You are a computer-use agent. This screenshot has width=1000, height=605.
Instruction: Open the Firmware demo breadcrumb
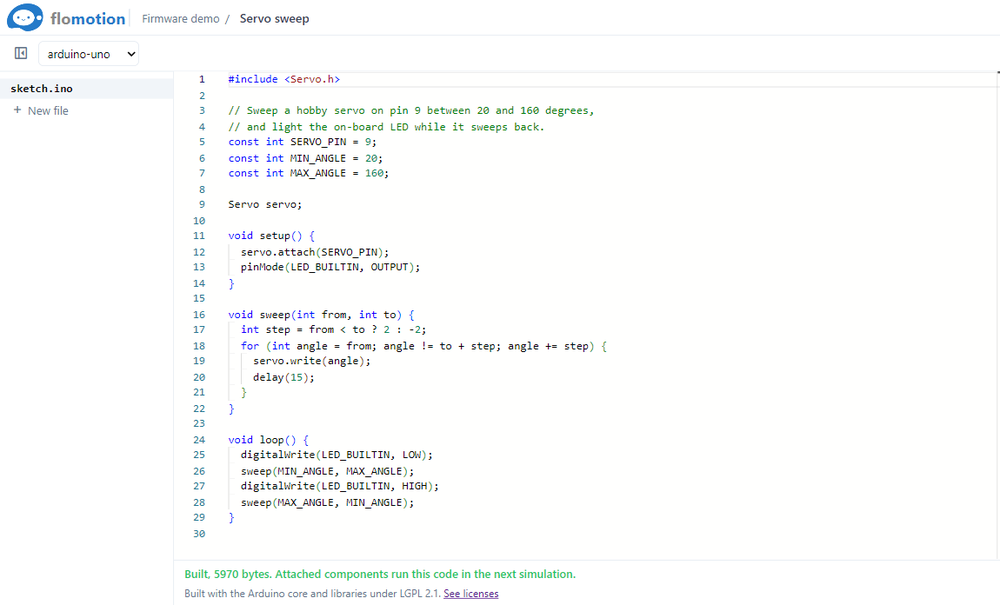(180, 18)
